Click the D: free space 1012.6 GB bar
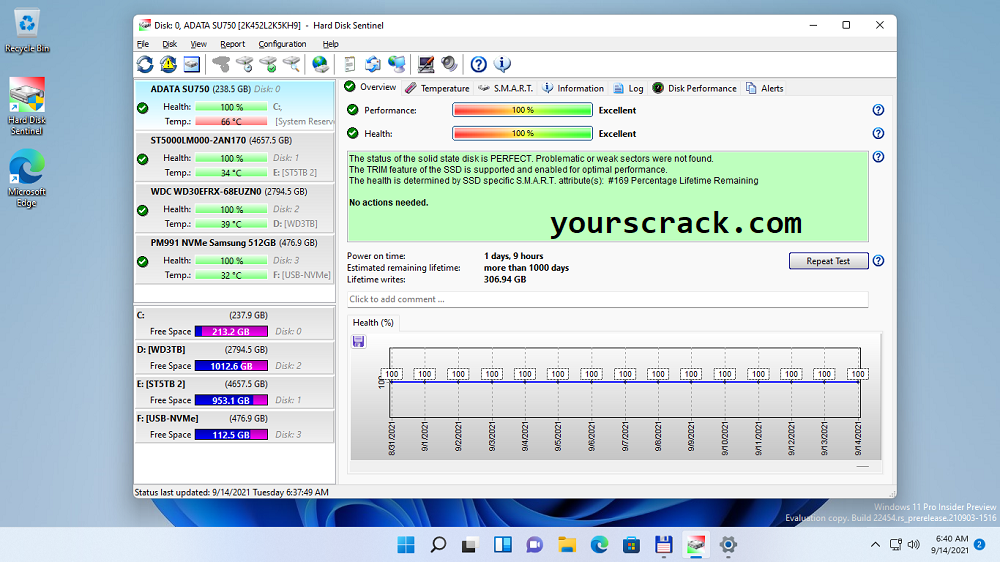This screenshot has width=1000, height=562. (231, 366)
